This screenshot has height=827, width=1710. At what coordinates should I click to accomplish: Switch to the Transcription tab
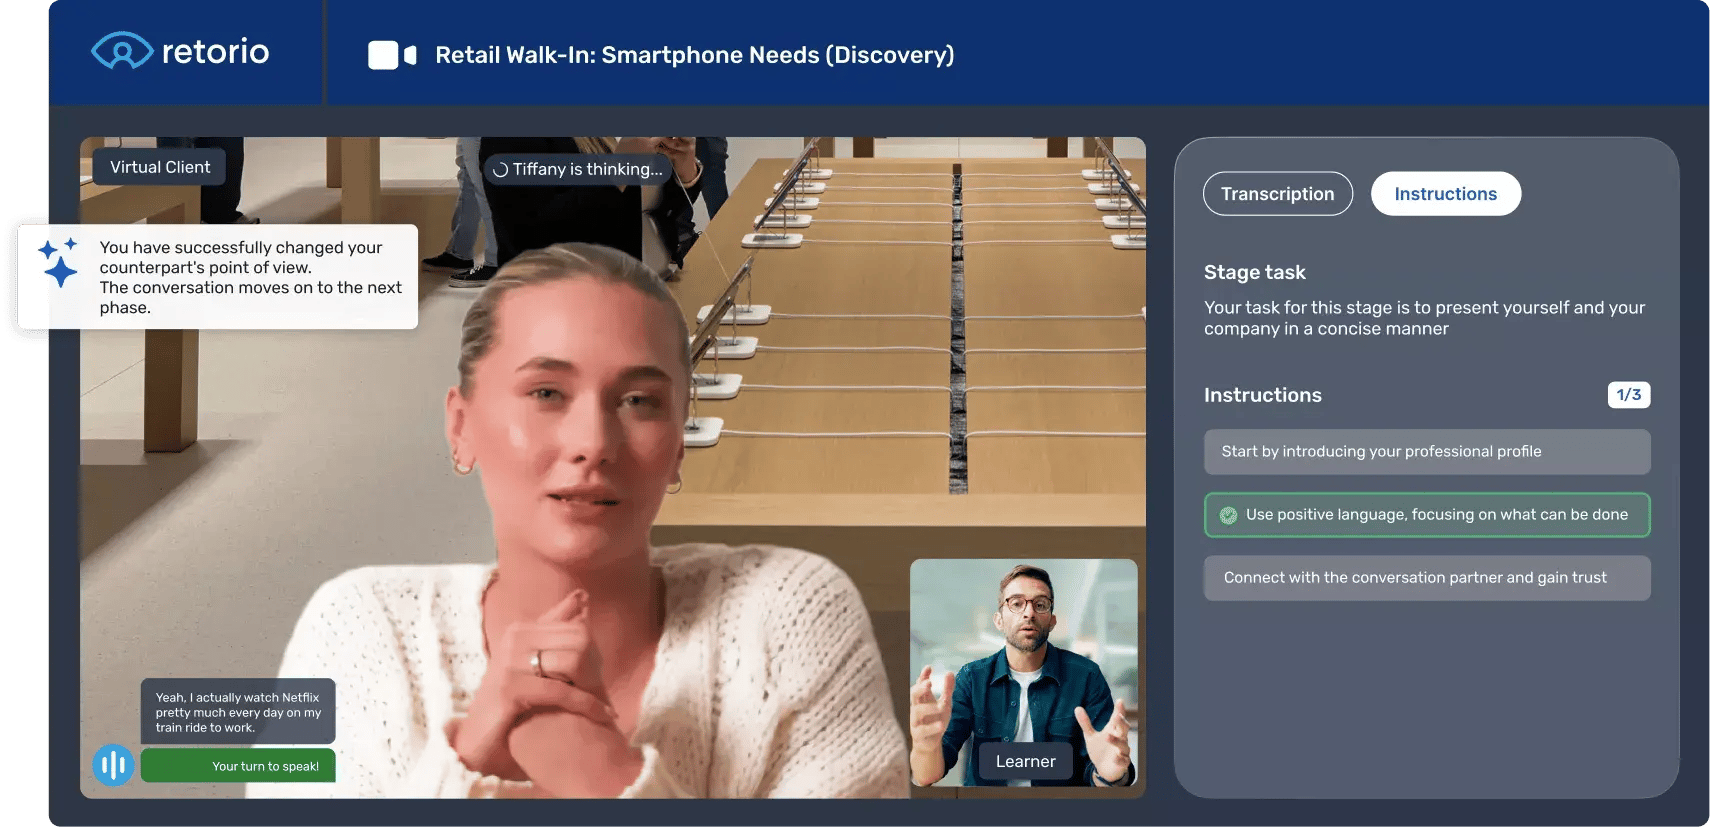pos(1277,194)
